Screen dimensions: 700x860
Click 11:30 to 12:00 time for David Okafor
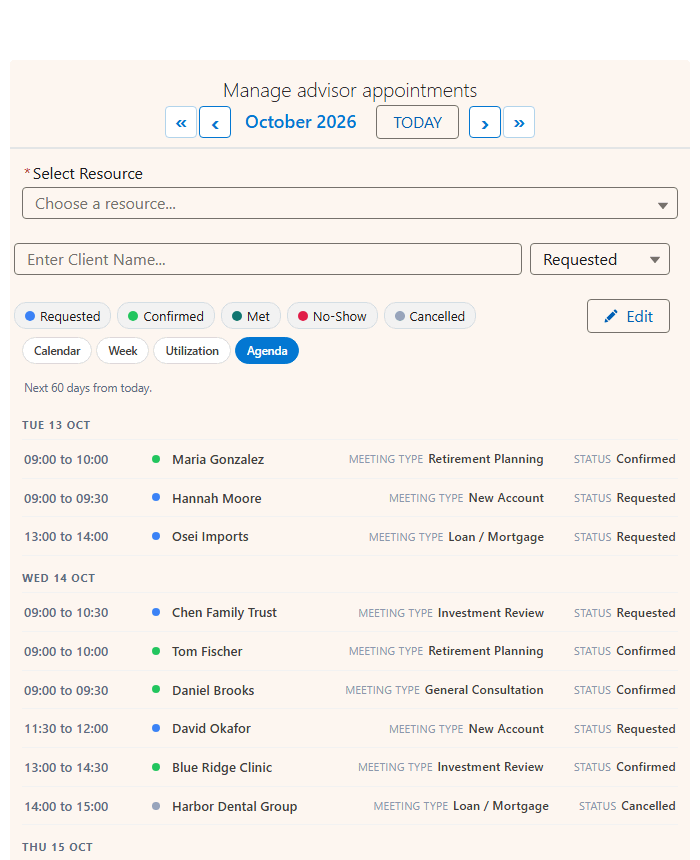66,728
